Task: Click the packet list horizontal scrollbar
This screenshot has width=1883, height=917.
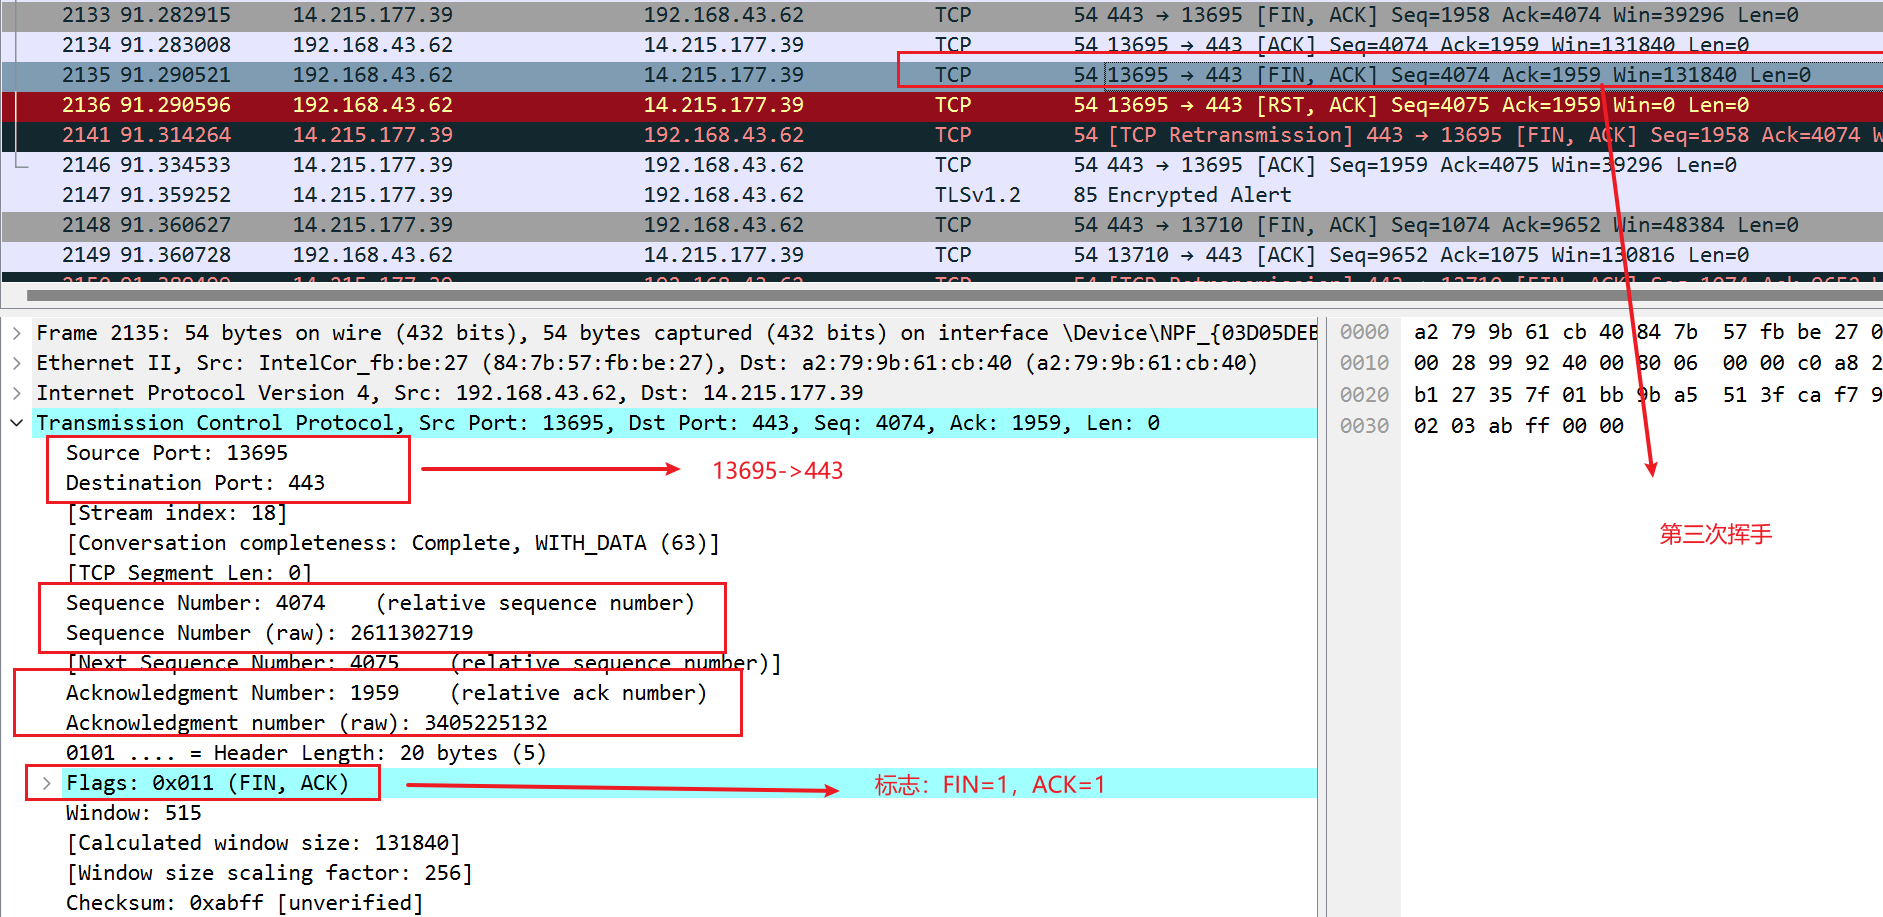Action: click(954, 295)
